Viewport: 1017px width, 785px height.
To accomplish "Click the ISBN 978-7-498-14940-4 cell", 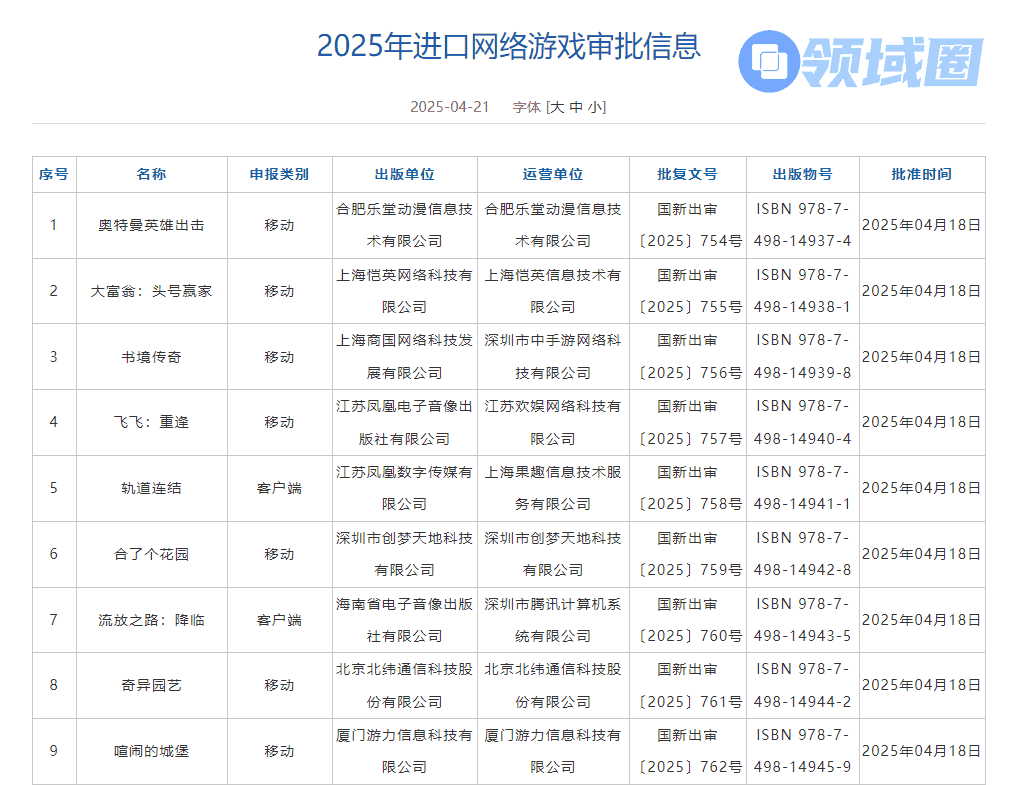I will coord(802,422).
